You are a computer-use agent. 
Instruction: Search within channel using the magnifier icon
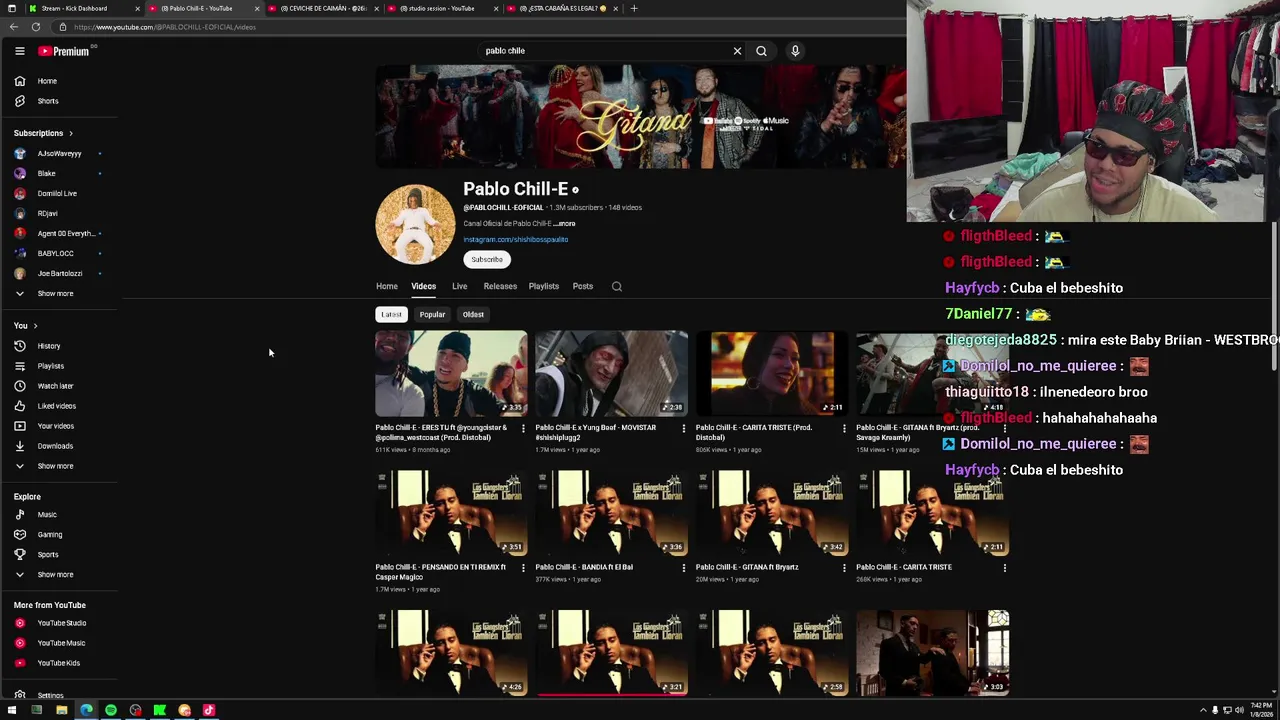[x=617, y=287]
